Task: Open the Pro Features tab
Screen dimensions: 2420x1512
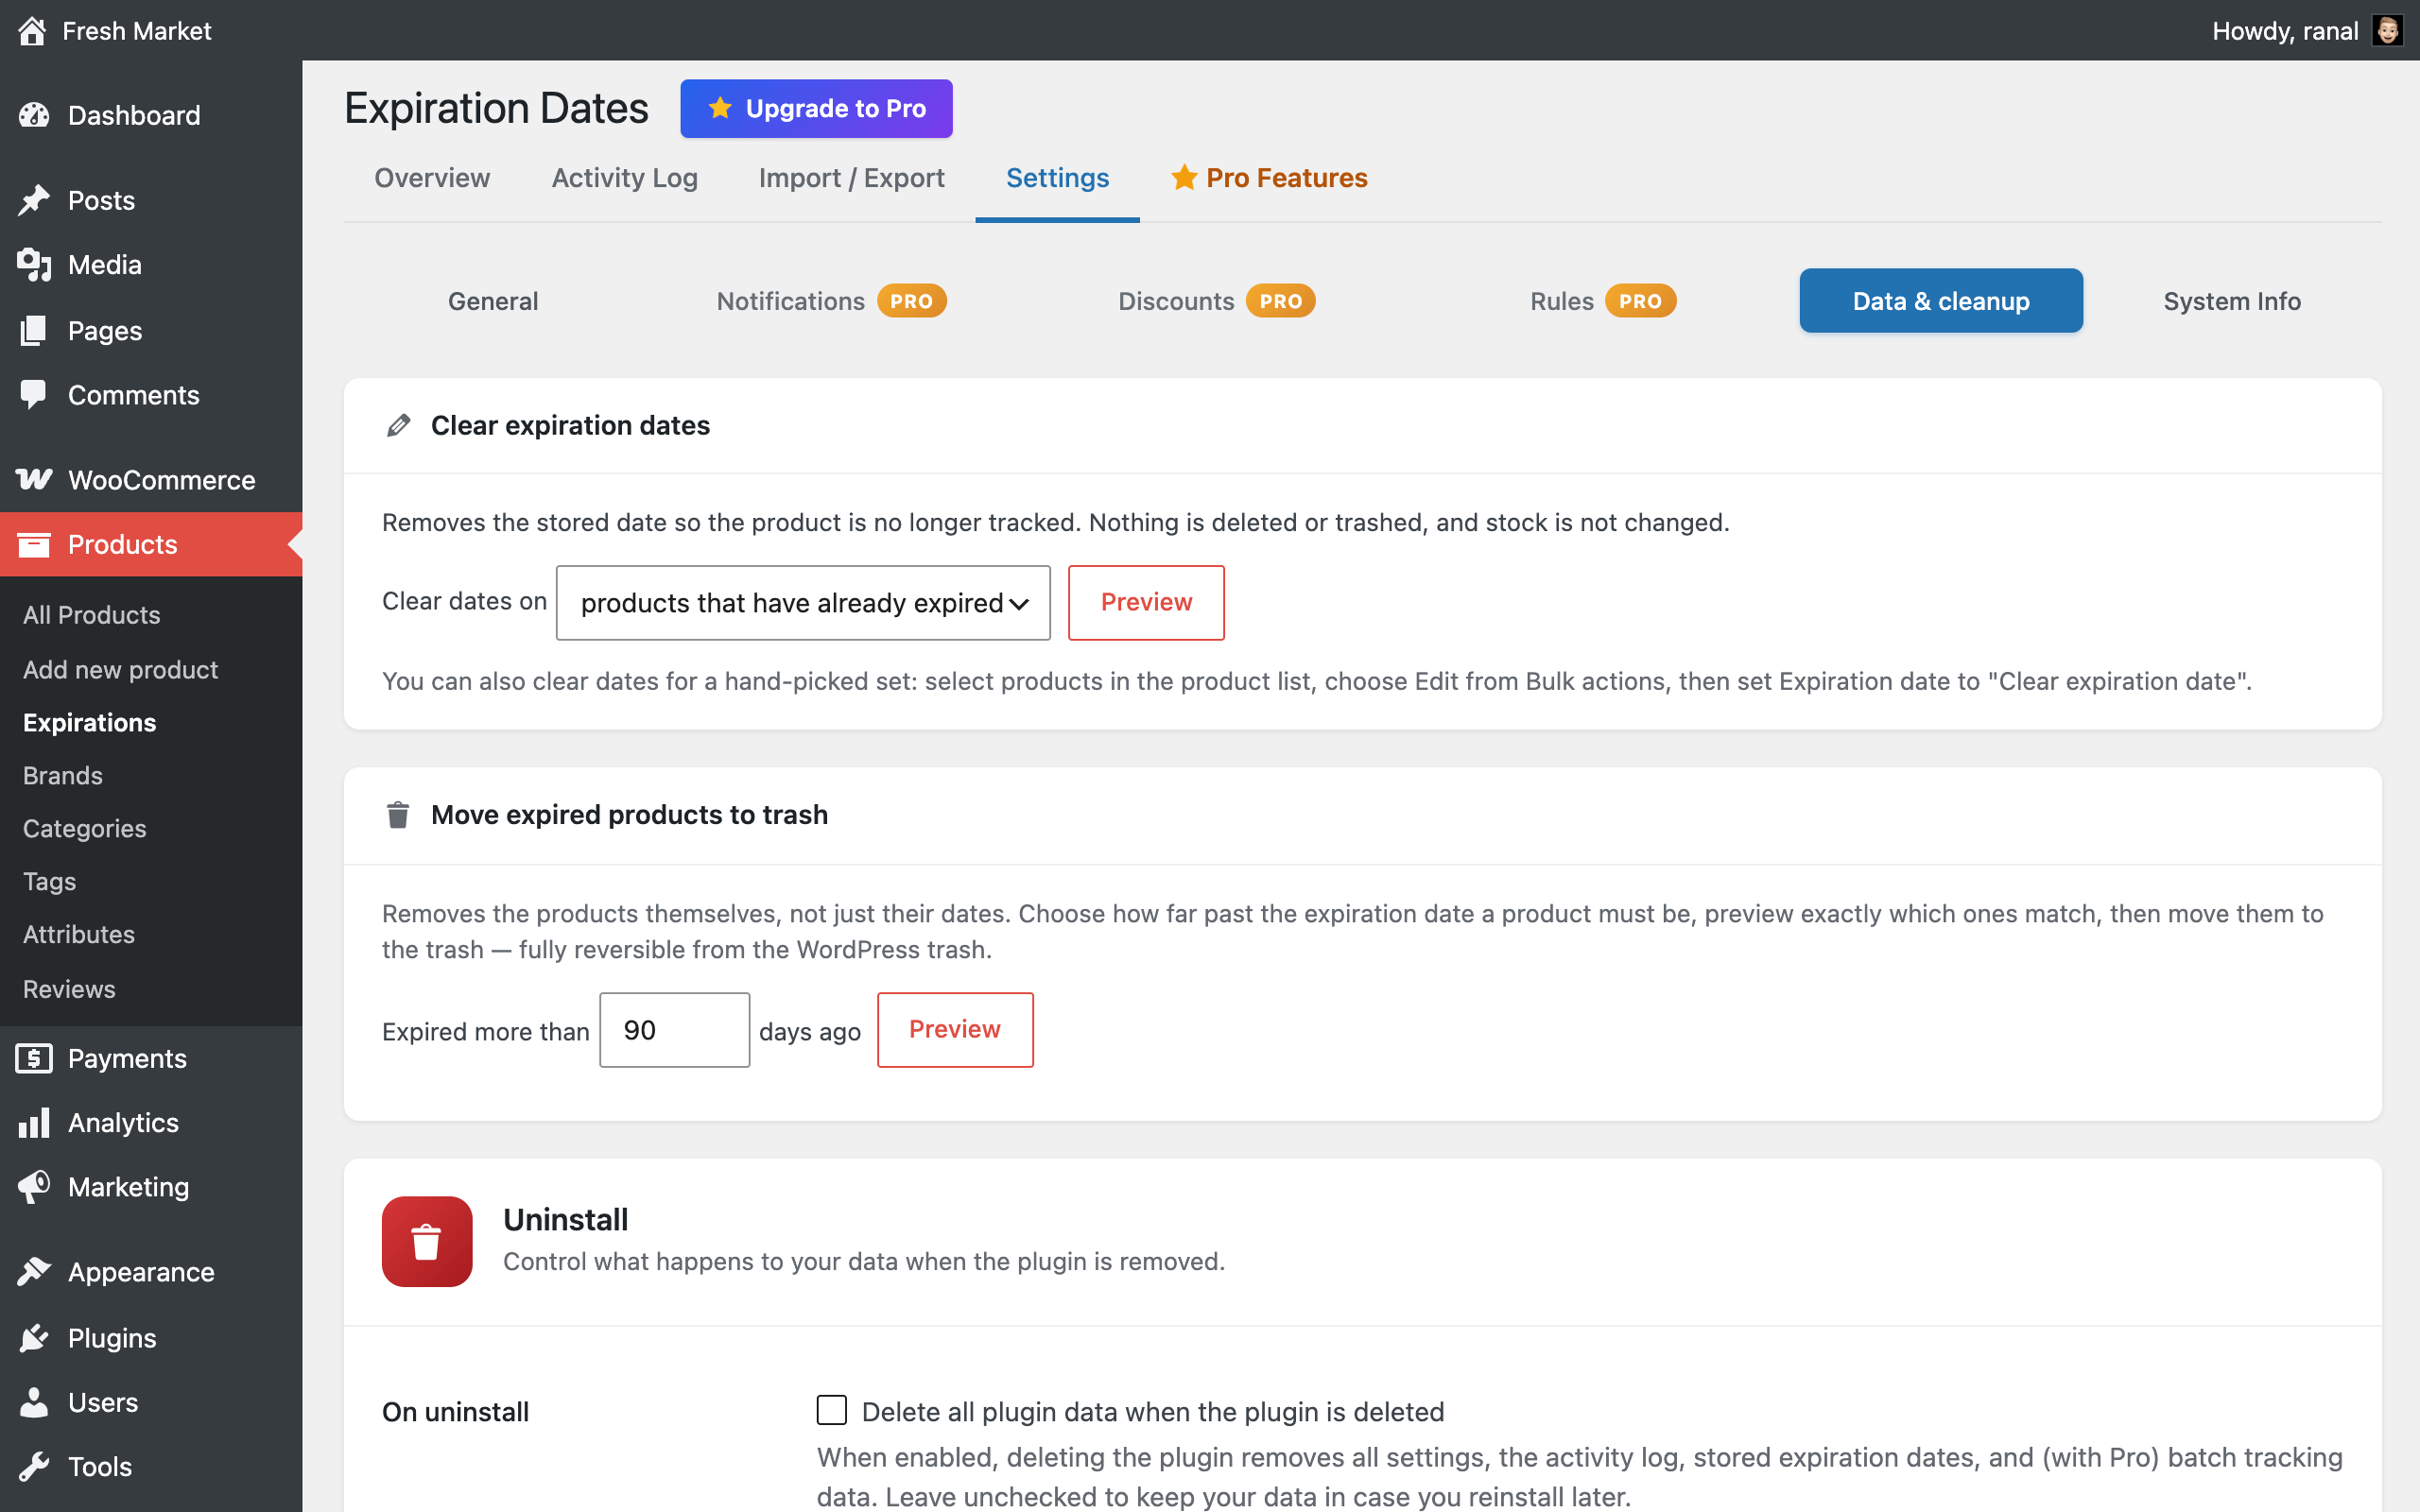Action: pyautogui.click(x=1269, y=178)
